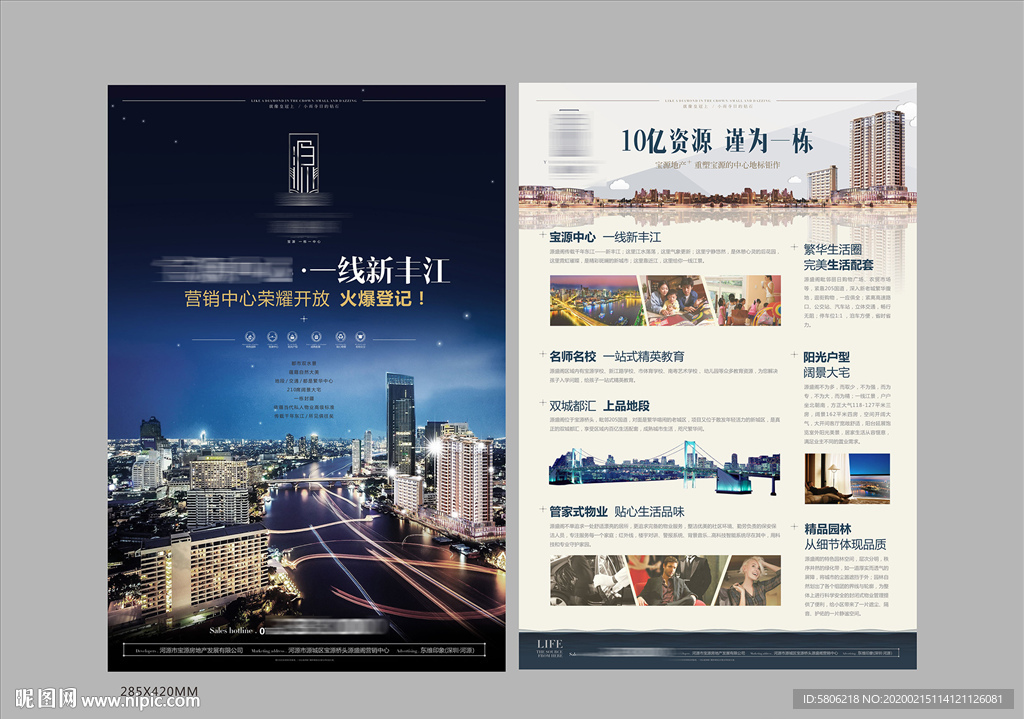Click the 宝源地产 subtitle under the headline
The image size is (1024, 719).
[717, 165]
